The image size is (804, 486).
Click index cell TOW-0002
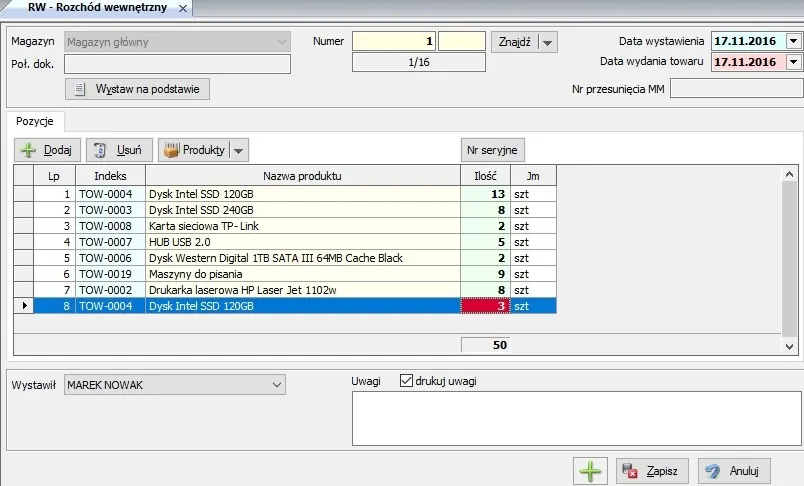point(110,290)
